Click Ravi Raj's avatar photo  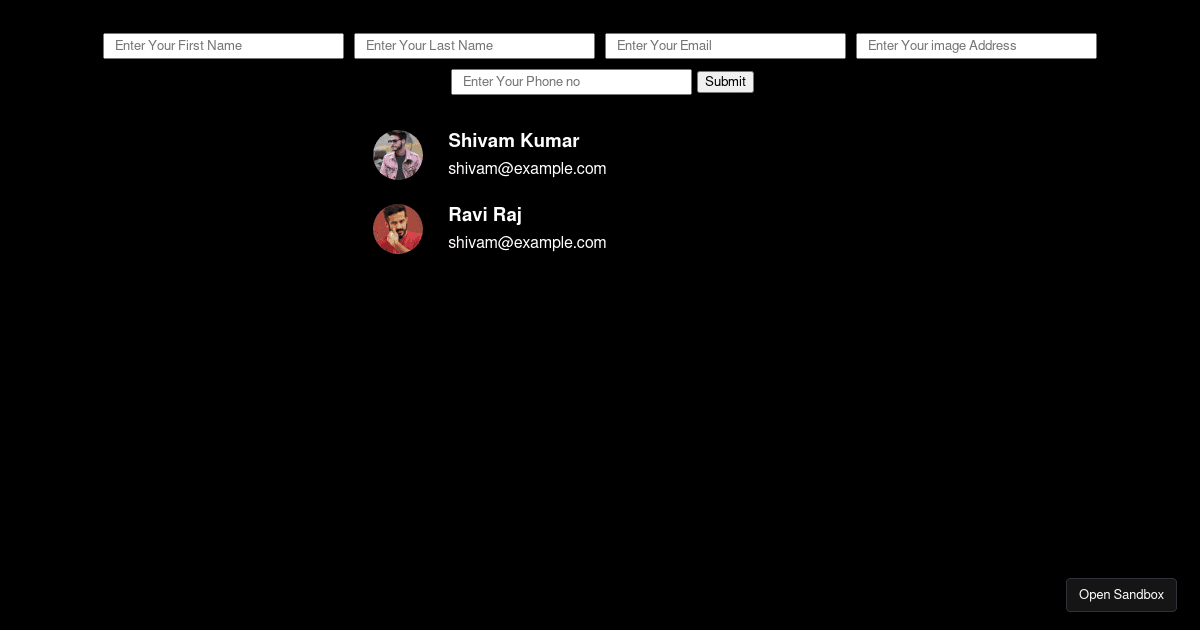398,229
